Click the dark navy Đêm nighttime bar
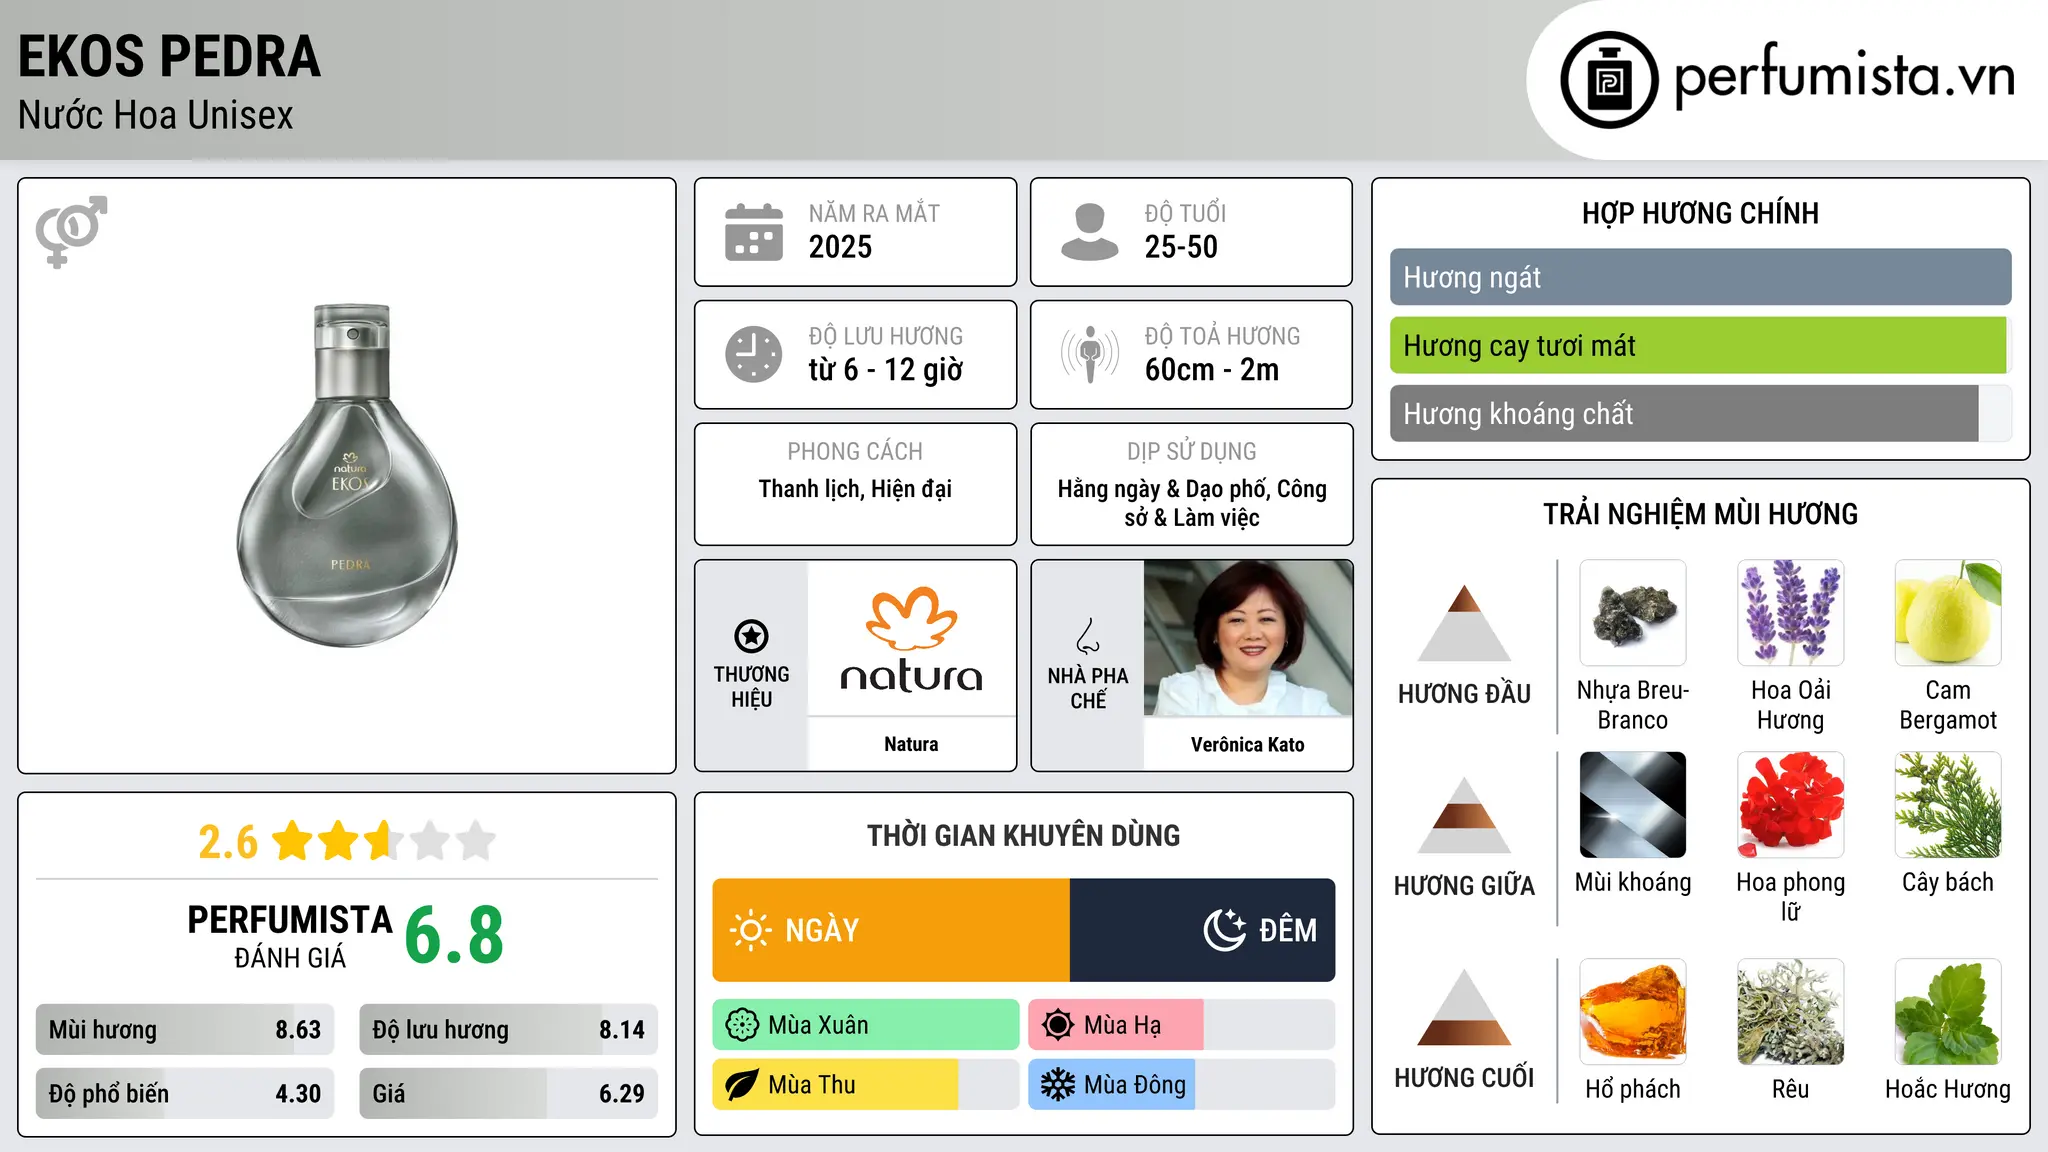Viewport: 2048px width, 1152px height. pyautogui.click(x=1202, y=930)
